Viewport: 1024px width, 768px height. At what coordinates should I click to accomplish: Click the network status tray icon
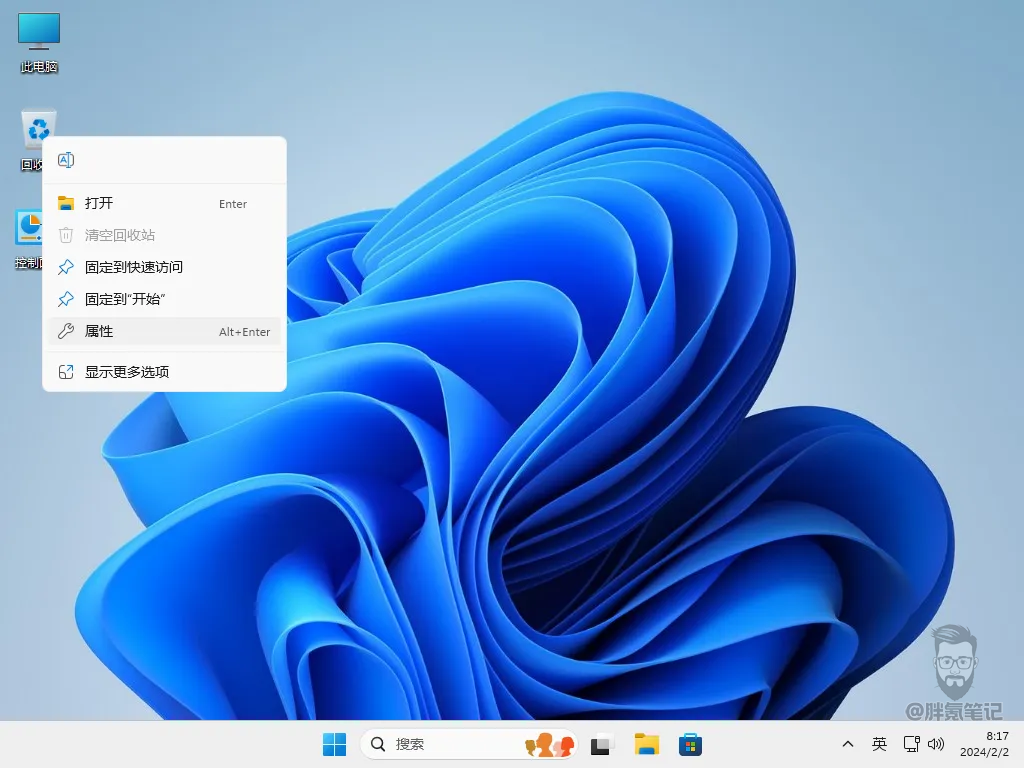point(911,744)
